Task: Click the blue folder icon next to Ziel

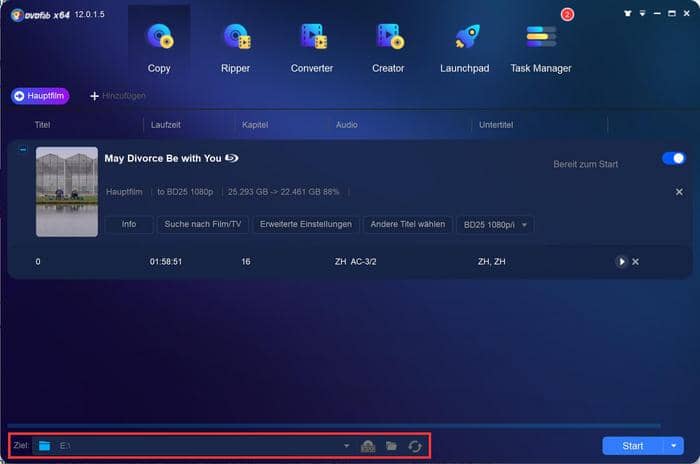Action: click(x=44, y=446)
